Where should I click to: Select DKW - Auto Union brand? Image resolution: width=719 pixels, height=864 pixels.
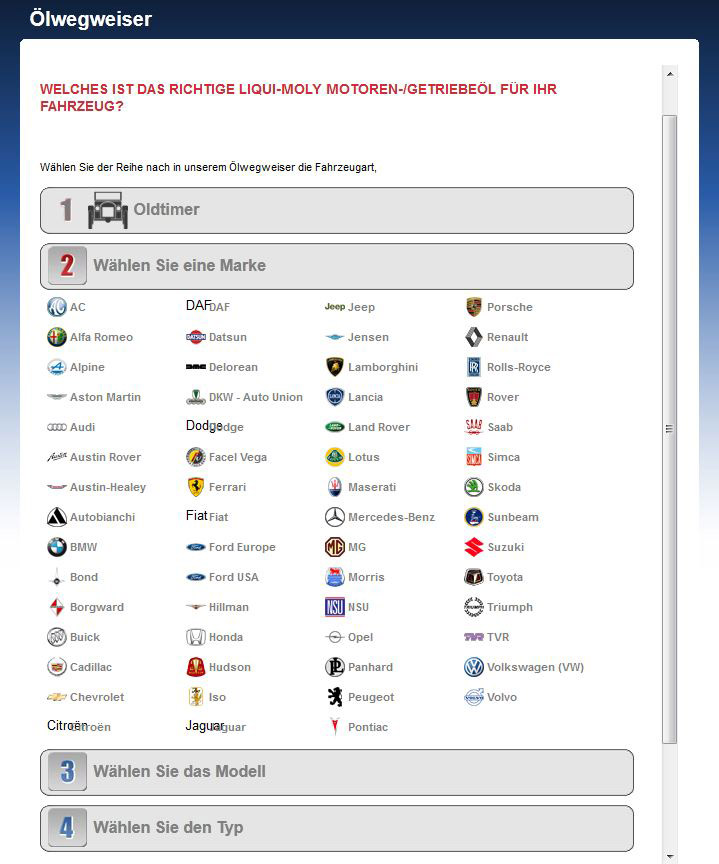coord(256,397)
